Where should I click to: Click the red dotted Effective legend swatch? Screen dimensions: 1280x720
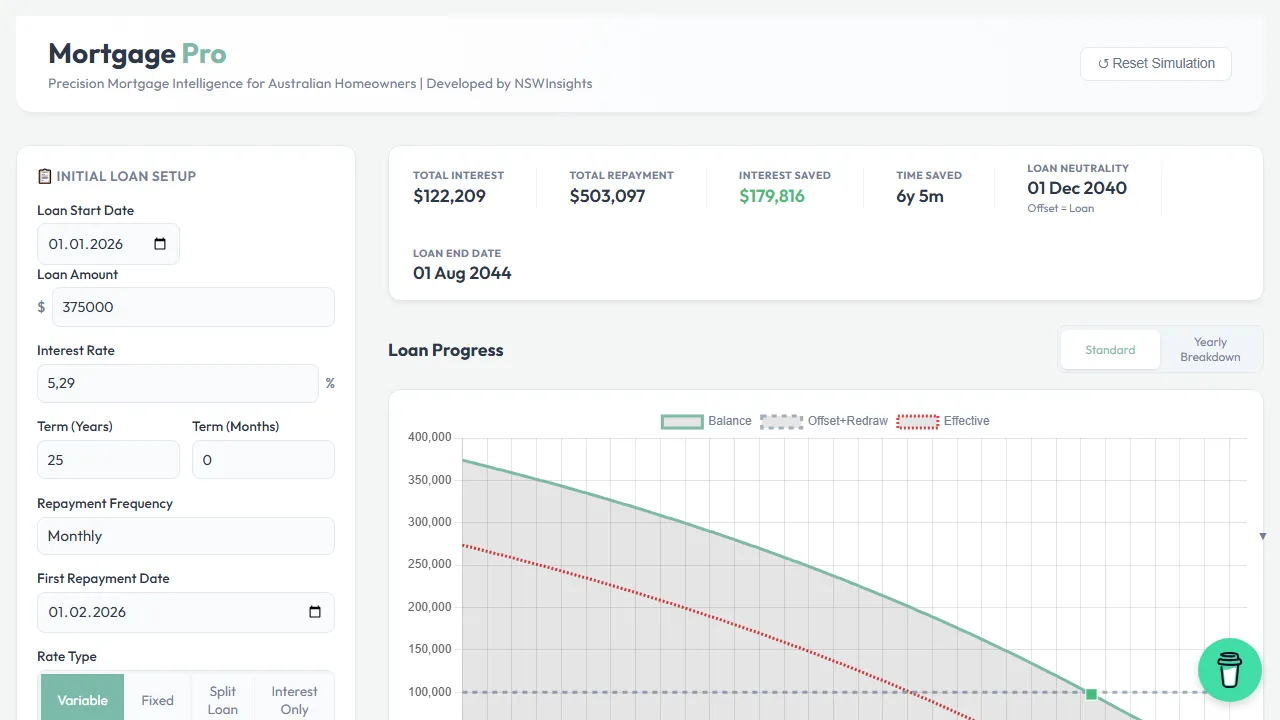click(x=917, y=421)
